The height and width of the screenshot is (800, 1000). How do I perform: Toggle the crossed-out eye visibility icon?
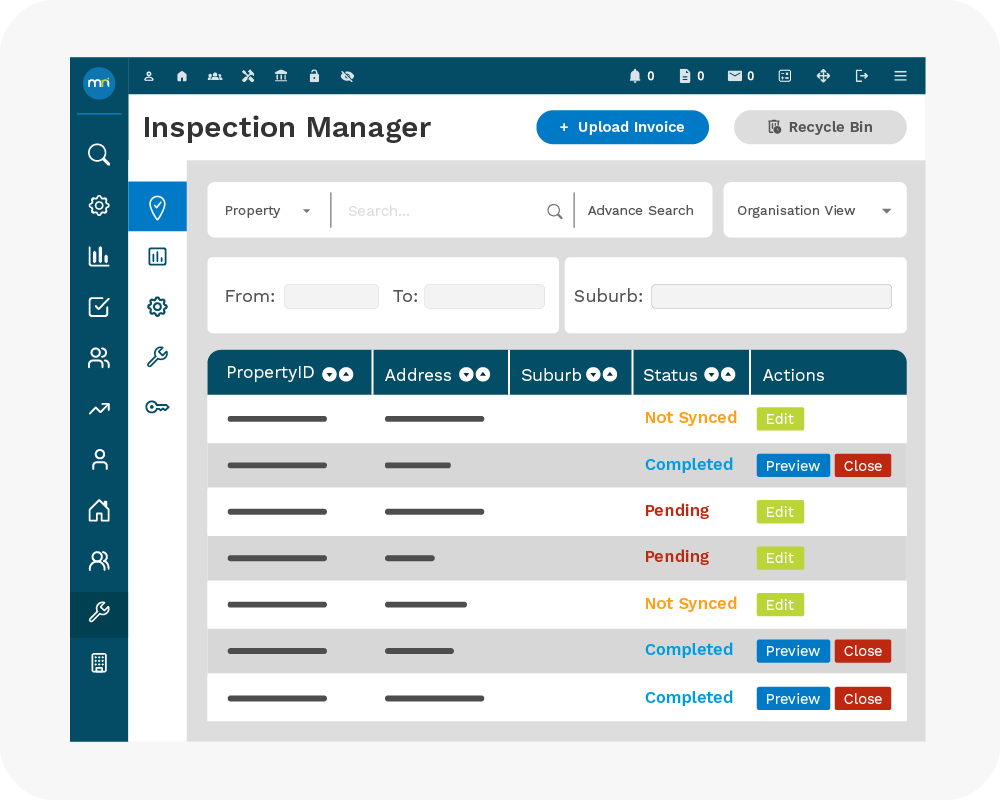pos(347,76)
